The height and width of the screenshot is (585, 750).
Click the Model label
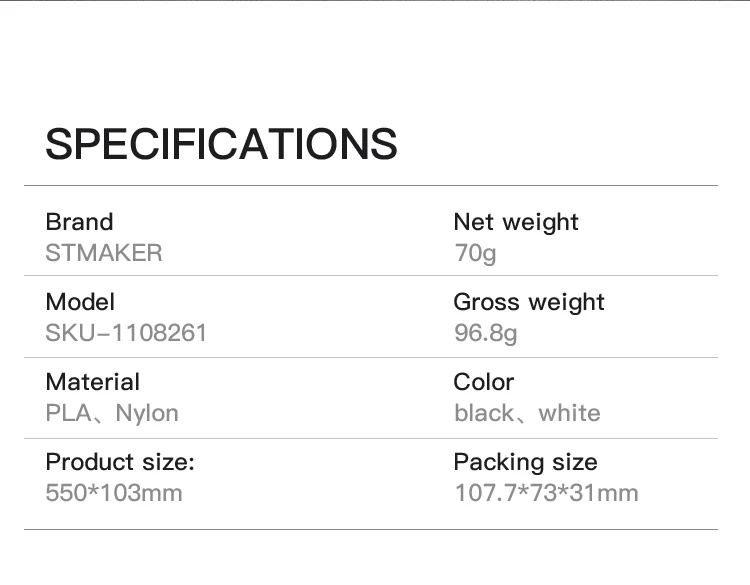pos(80,302)
